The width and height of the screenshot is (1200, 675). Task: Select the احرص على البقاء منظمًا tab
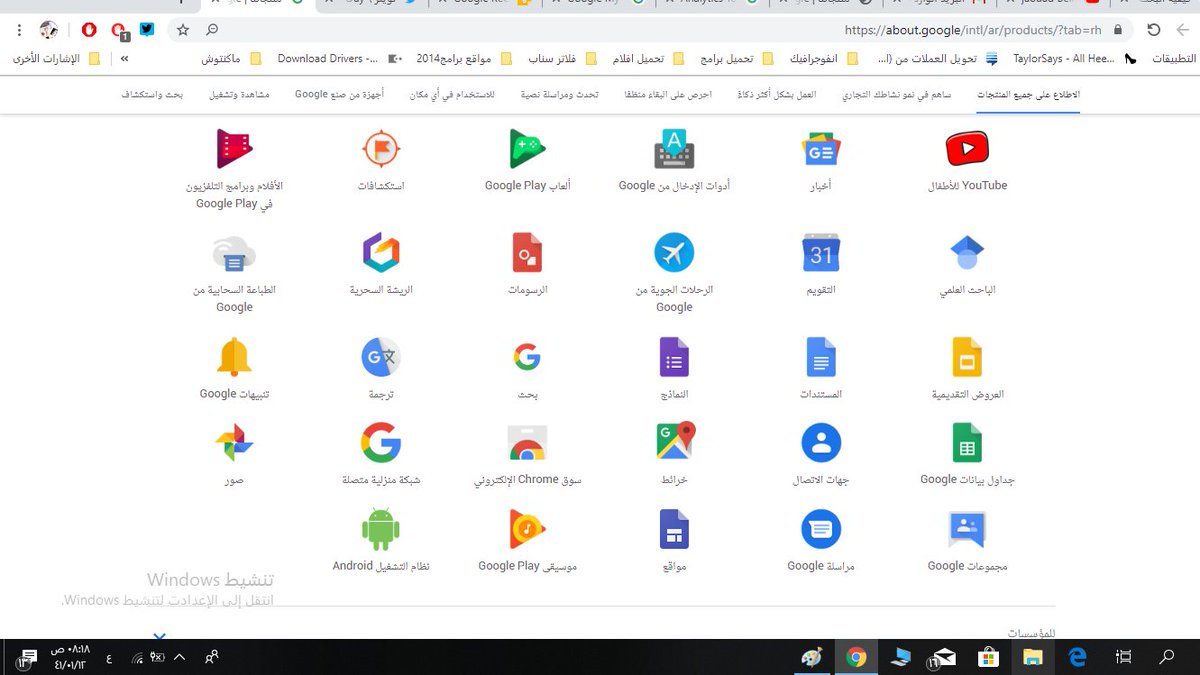668,95
